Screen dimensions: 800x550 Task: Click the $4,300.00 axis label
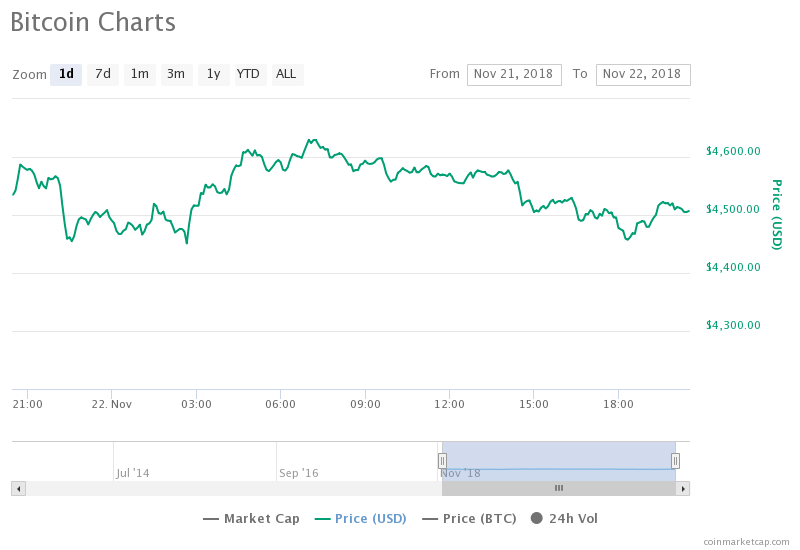[733, 325]
